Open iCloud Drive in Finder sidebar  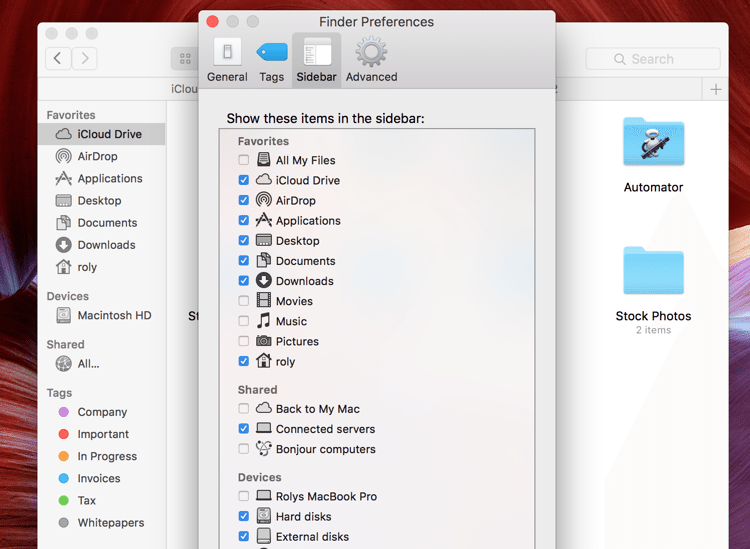pos(101,134)
